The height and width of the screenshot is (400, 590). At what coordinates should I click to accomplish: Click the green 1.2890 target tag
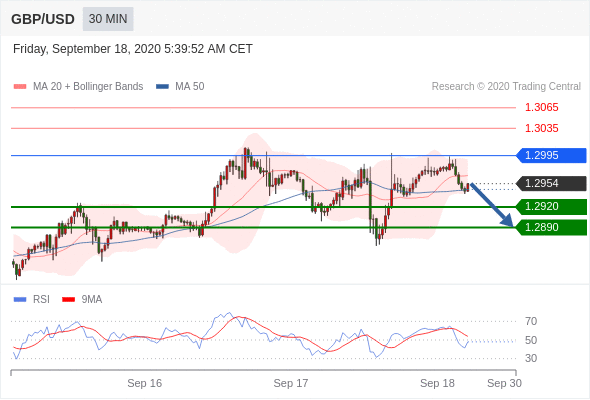tap(551, 228)
